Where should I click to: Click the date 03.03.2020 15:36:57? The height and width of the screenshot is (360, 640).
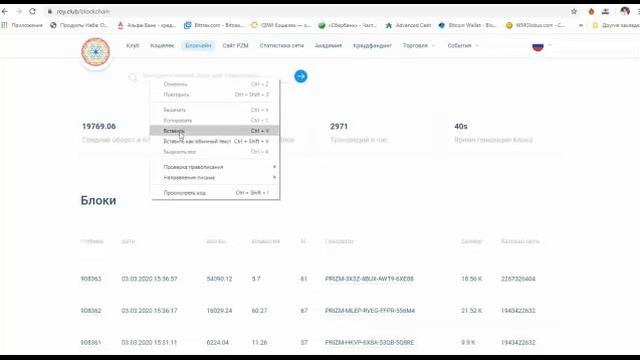coord(149,279)
